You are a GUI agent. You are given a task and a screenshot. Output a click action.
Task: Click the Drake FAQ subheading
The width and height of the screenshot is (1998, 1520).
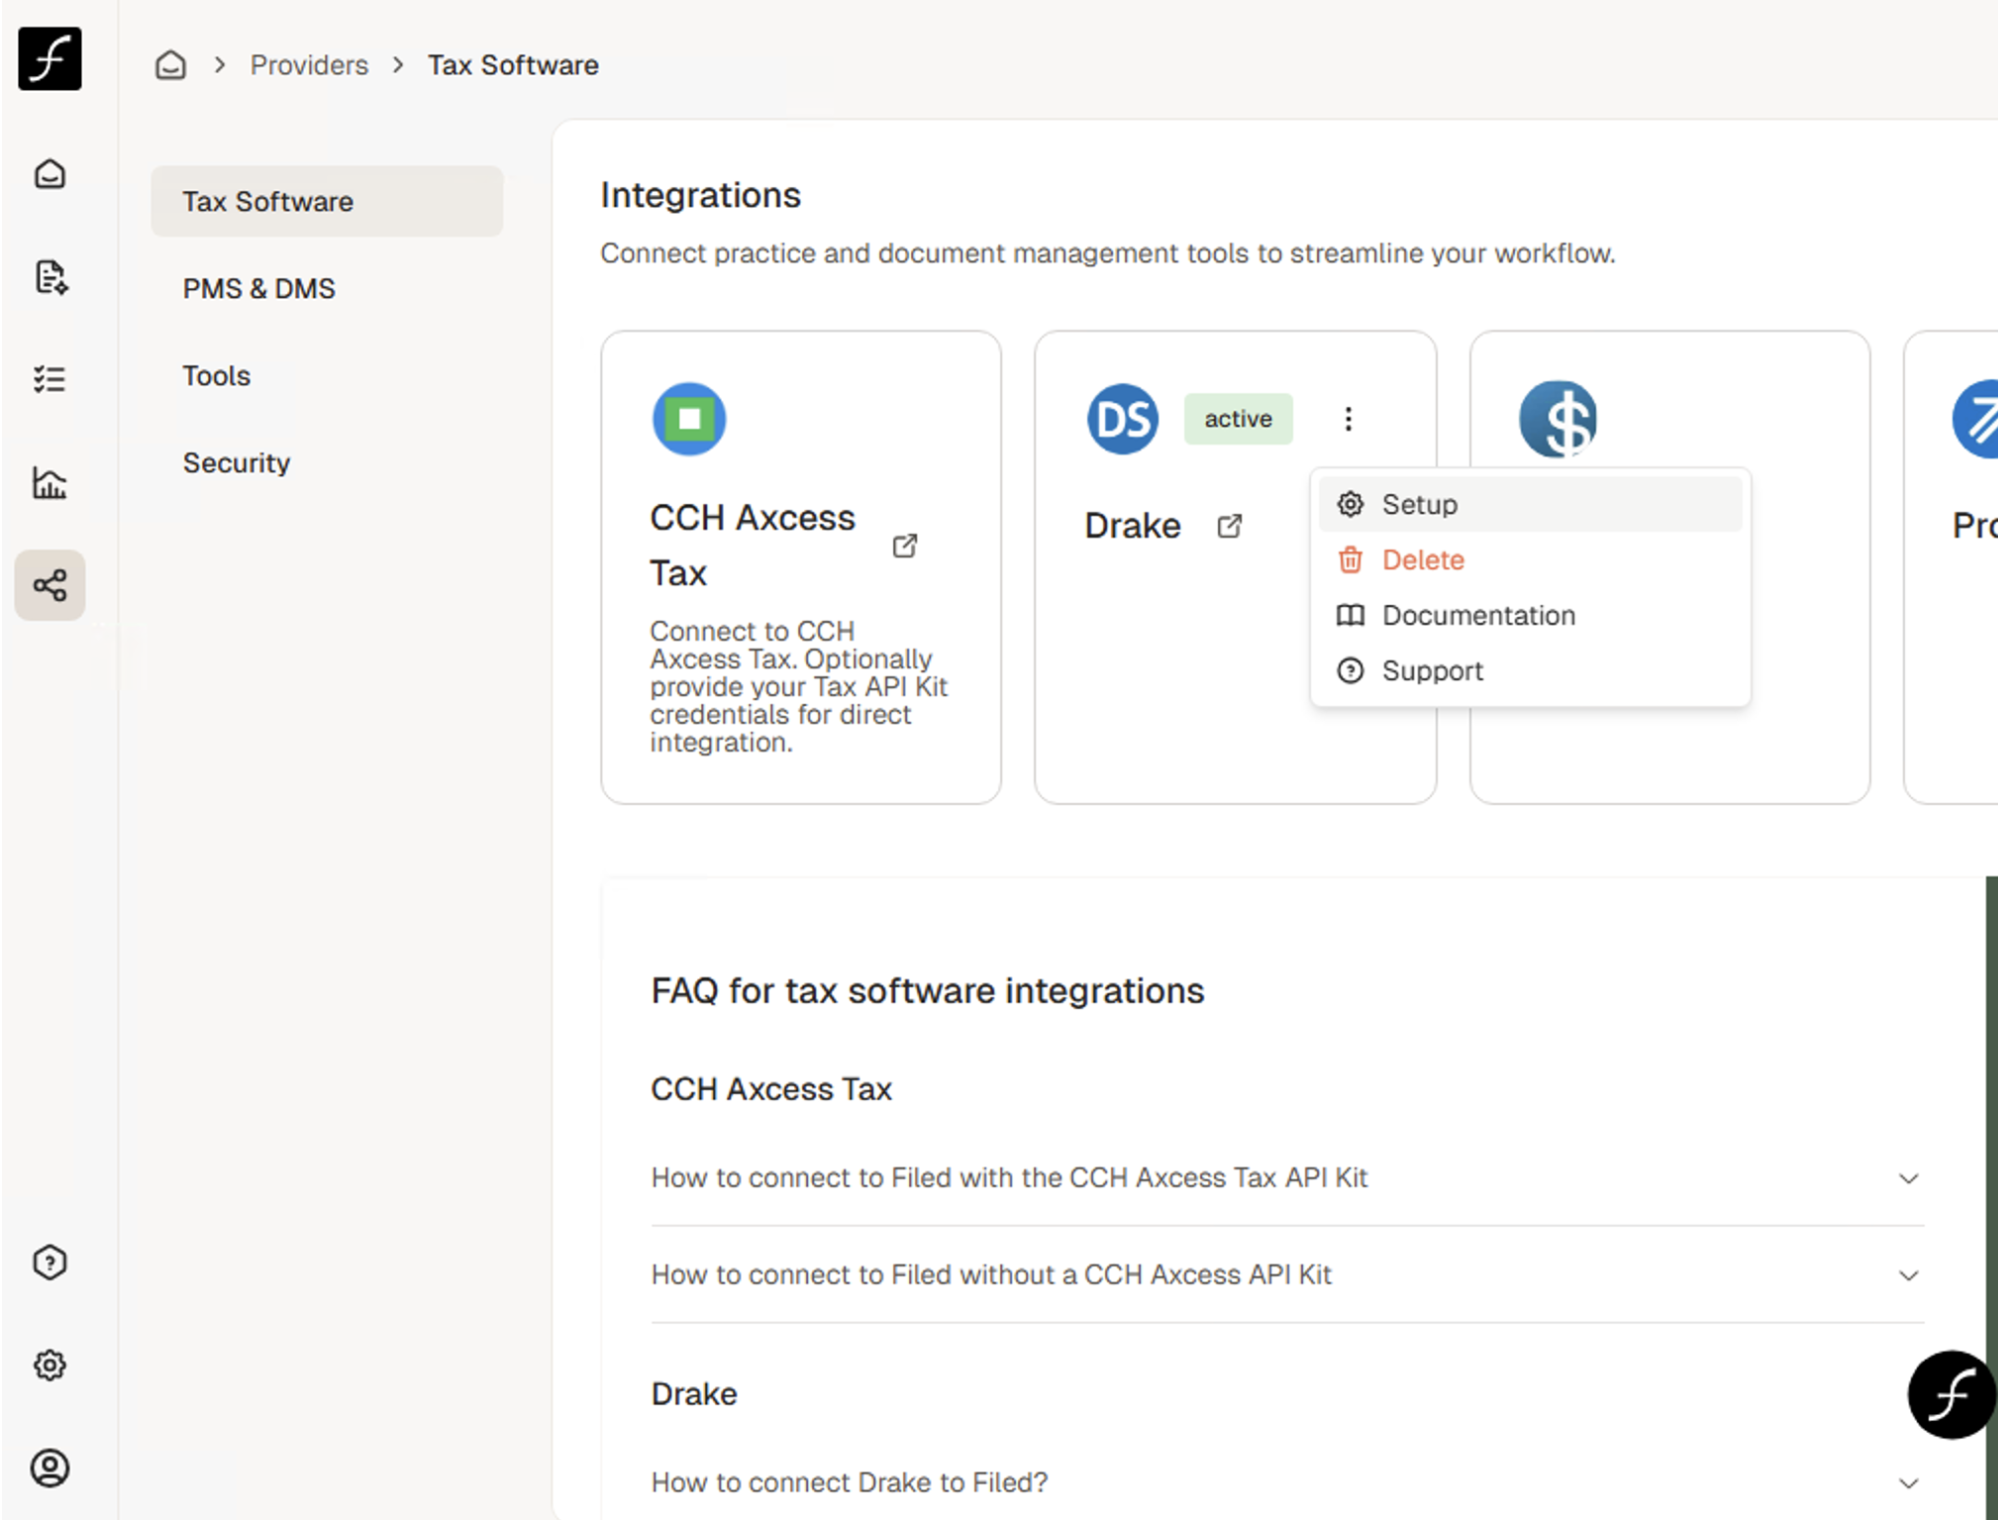coord(694,1394)
